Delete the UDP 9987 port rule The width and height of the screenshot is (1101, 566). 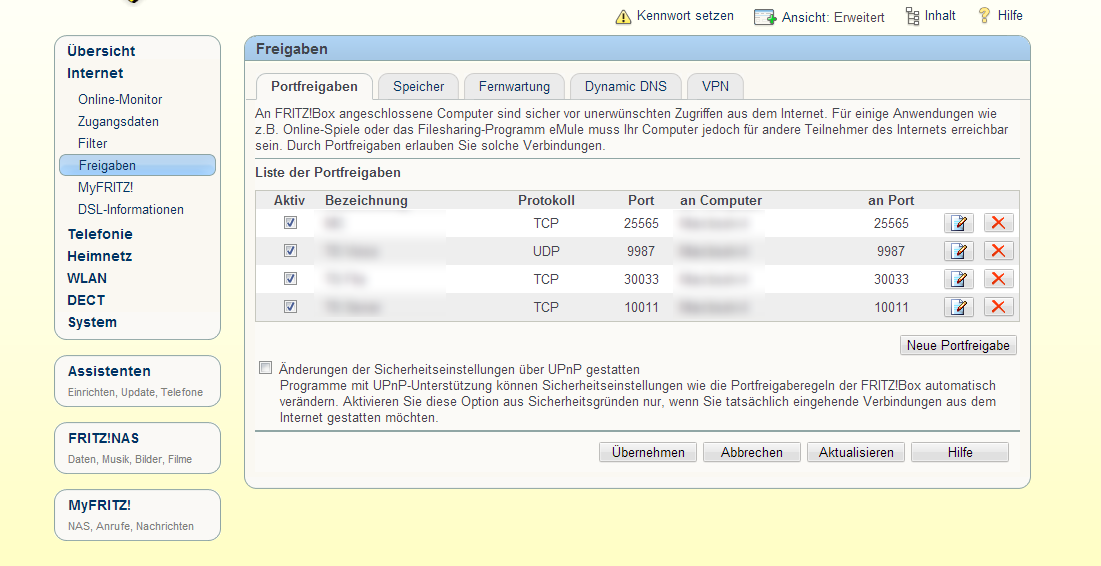coord(998,251)
